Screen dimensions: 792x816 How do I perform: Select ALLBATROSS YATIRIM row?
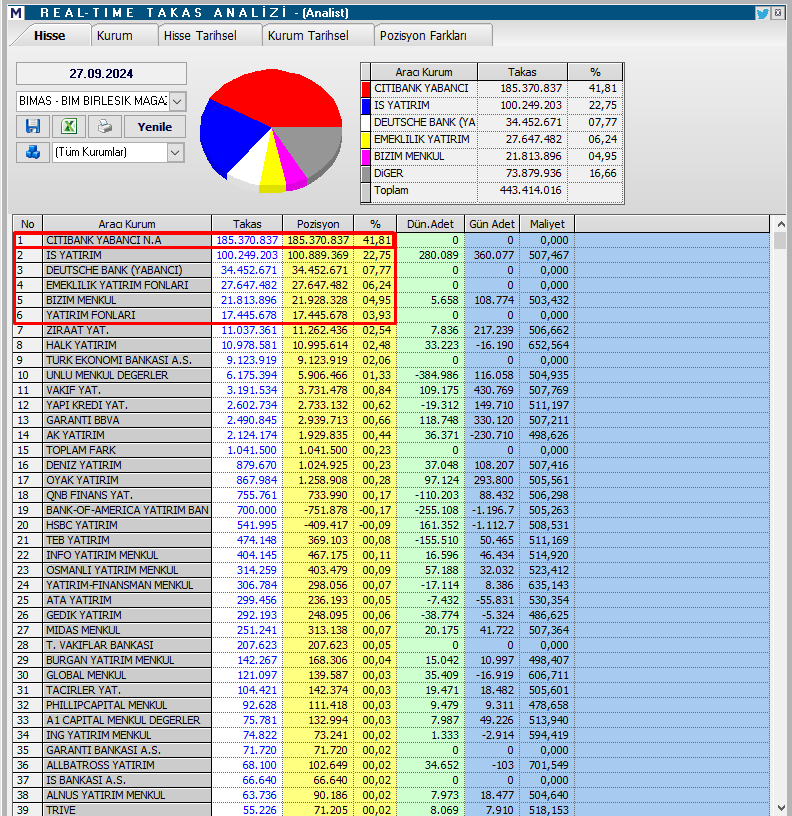point(391,765)
